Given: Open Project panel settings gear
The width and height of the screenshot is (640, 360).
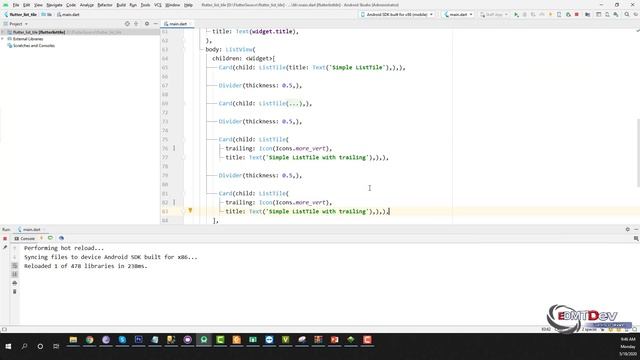Looking at the screenshot, I should pyautogui.click(x=147, y=24).
